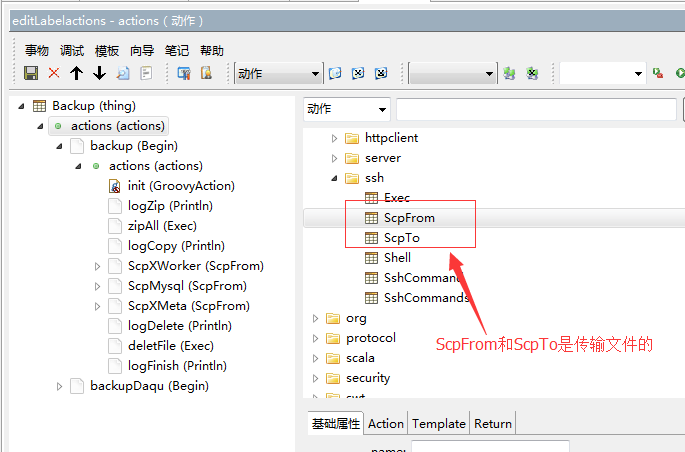Click the orange document with person icon

coord(206,73)
